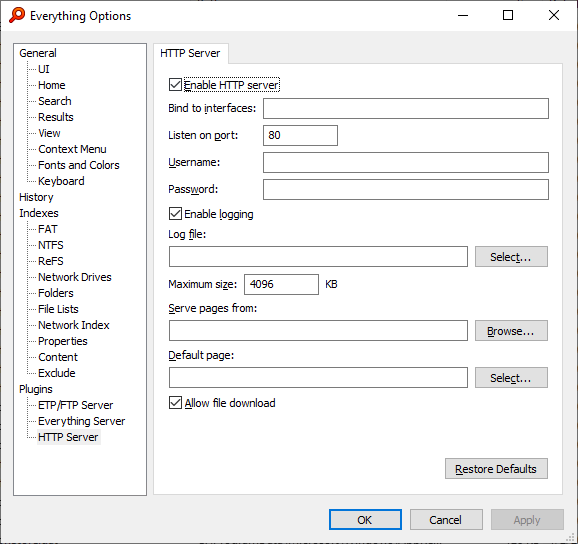Open the Everything Server plugin settings

[81, 421]
